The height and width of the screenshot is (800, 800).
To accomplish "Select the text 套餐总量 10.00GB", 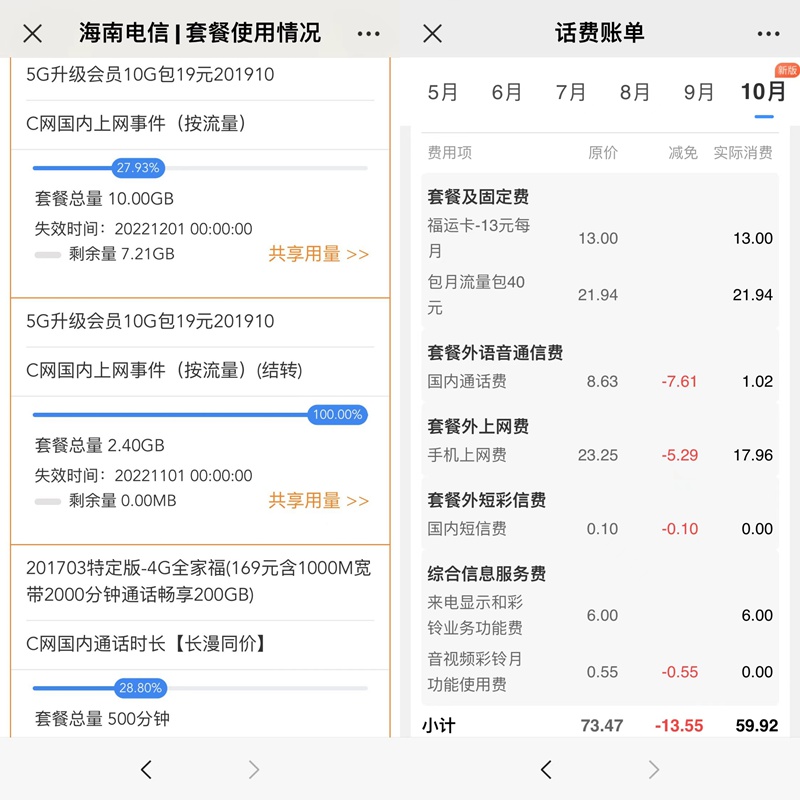I will [x=104, y=198].
